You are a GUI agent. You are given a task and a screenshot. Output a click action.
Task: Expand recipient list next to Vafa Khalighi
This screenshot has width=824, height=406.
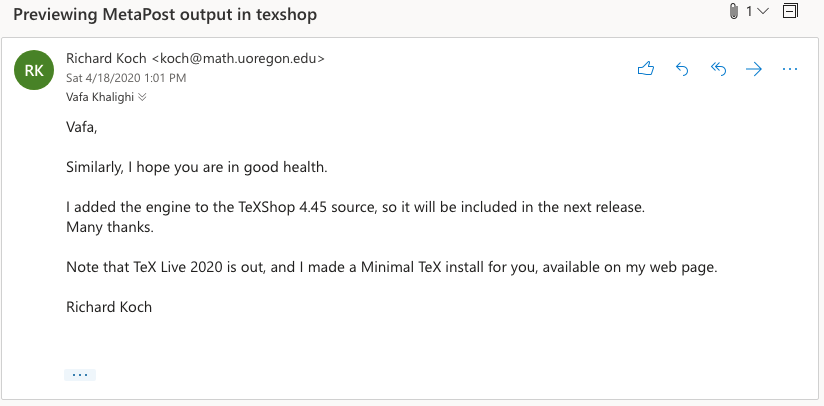click(x=142, y=97)
